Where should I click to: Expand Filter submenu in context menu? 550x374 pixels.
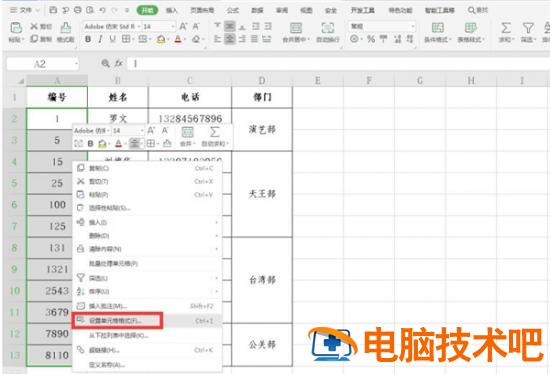pyautogui.click(x=147, y=278)
